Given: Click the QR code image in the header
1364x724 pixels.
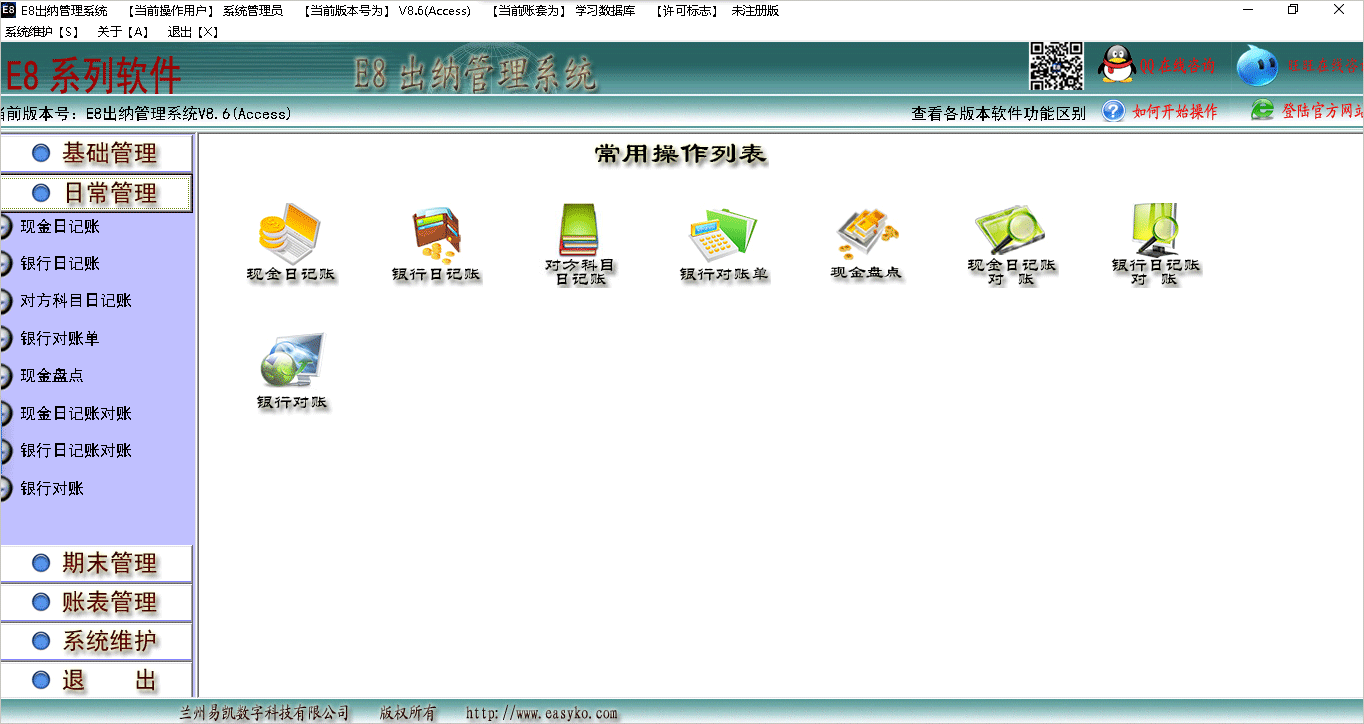Looking at the screenshot, I should click(1057, 67).
